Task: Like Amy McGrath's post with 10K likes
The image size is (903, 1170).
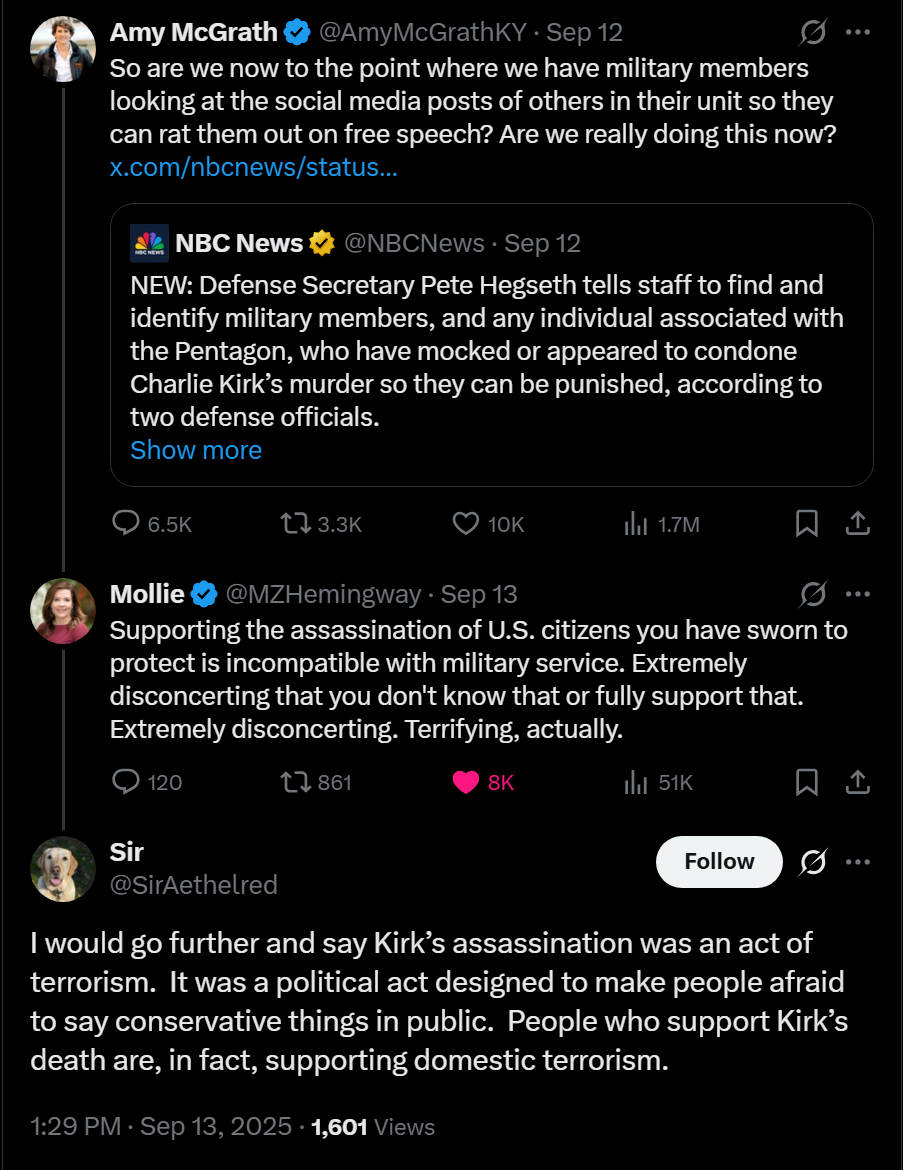Action: click(x=488, y=524)
